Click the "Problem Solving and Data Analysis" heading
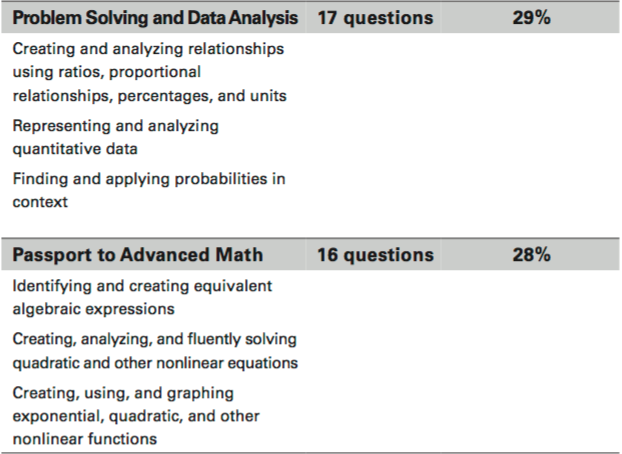Image resolution: width=622 pixels, height=454 pixels. 155,18
